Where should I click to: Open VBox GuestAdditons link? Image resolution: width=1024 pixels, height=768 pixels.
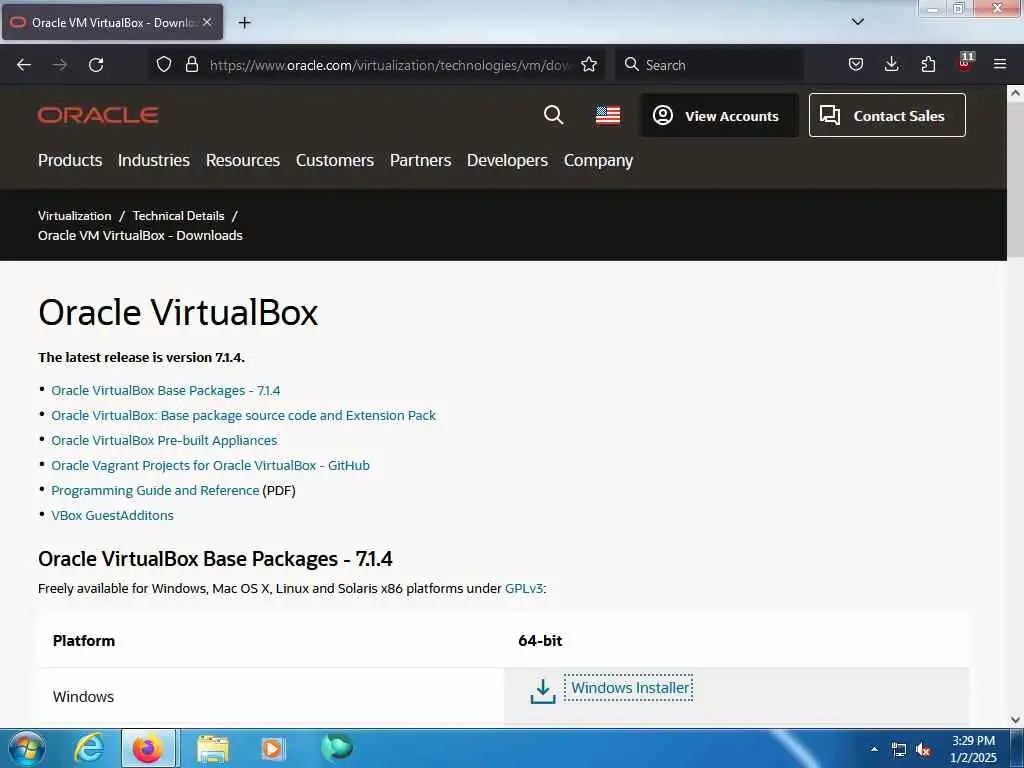[x=112, y=515]
